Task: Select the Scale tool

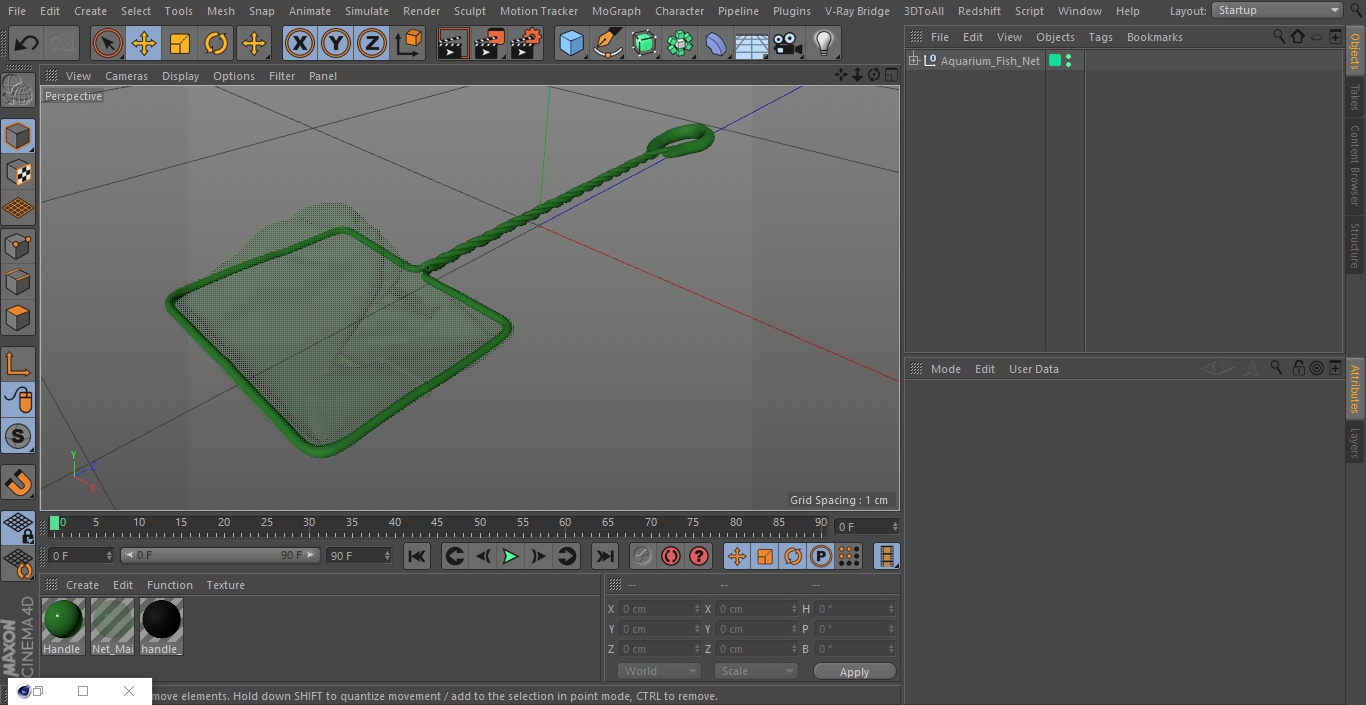Action: point(180,43)
